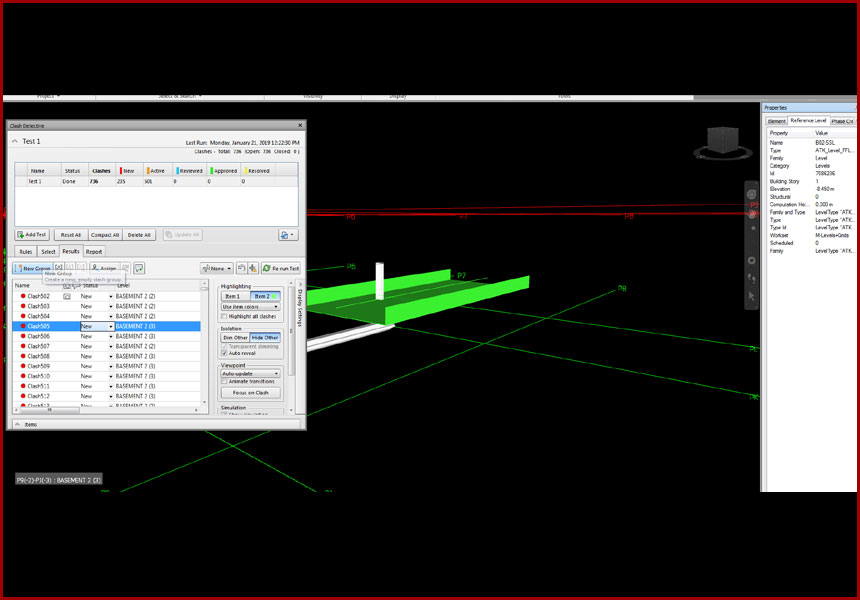The width and height of the screenshot is (860, 600).
Task: Enable Animate transitions checkbox
Action: pos(224,381)
